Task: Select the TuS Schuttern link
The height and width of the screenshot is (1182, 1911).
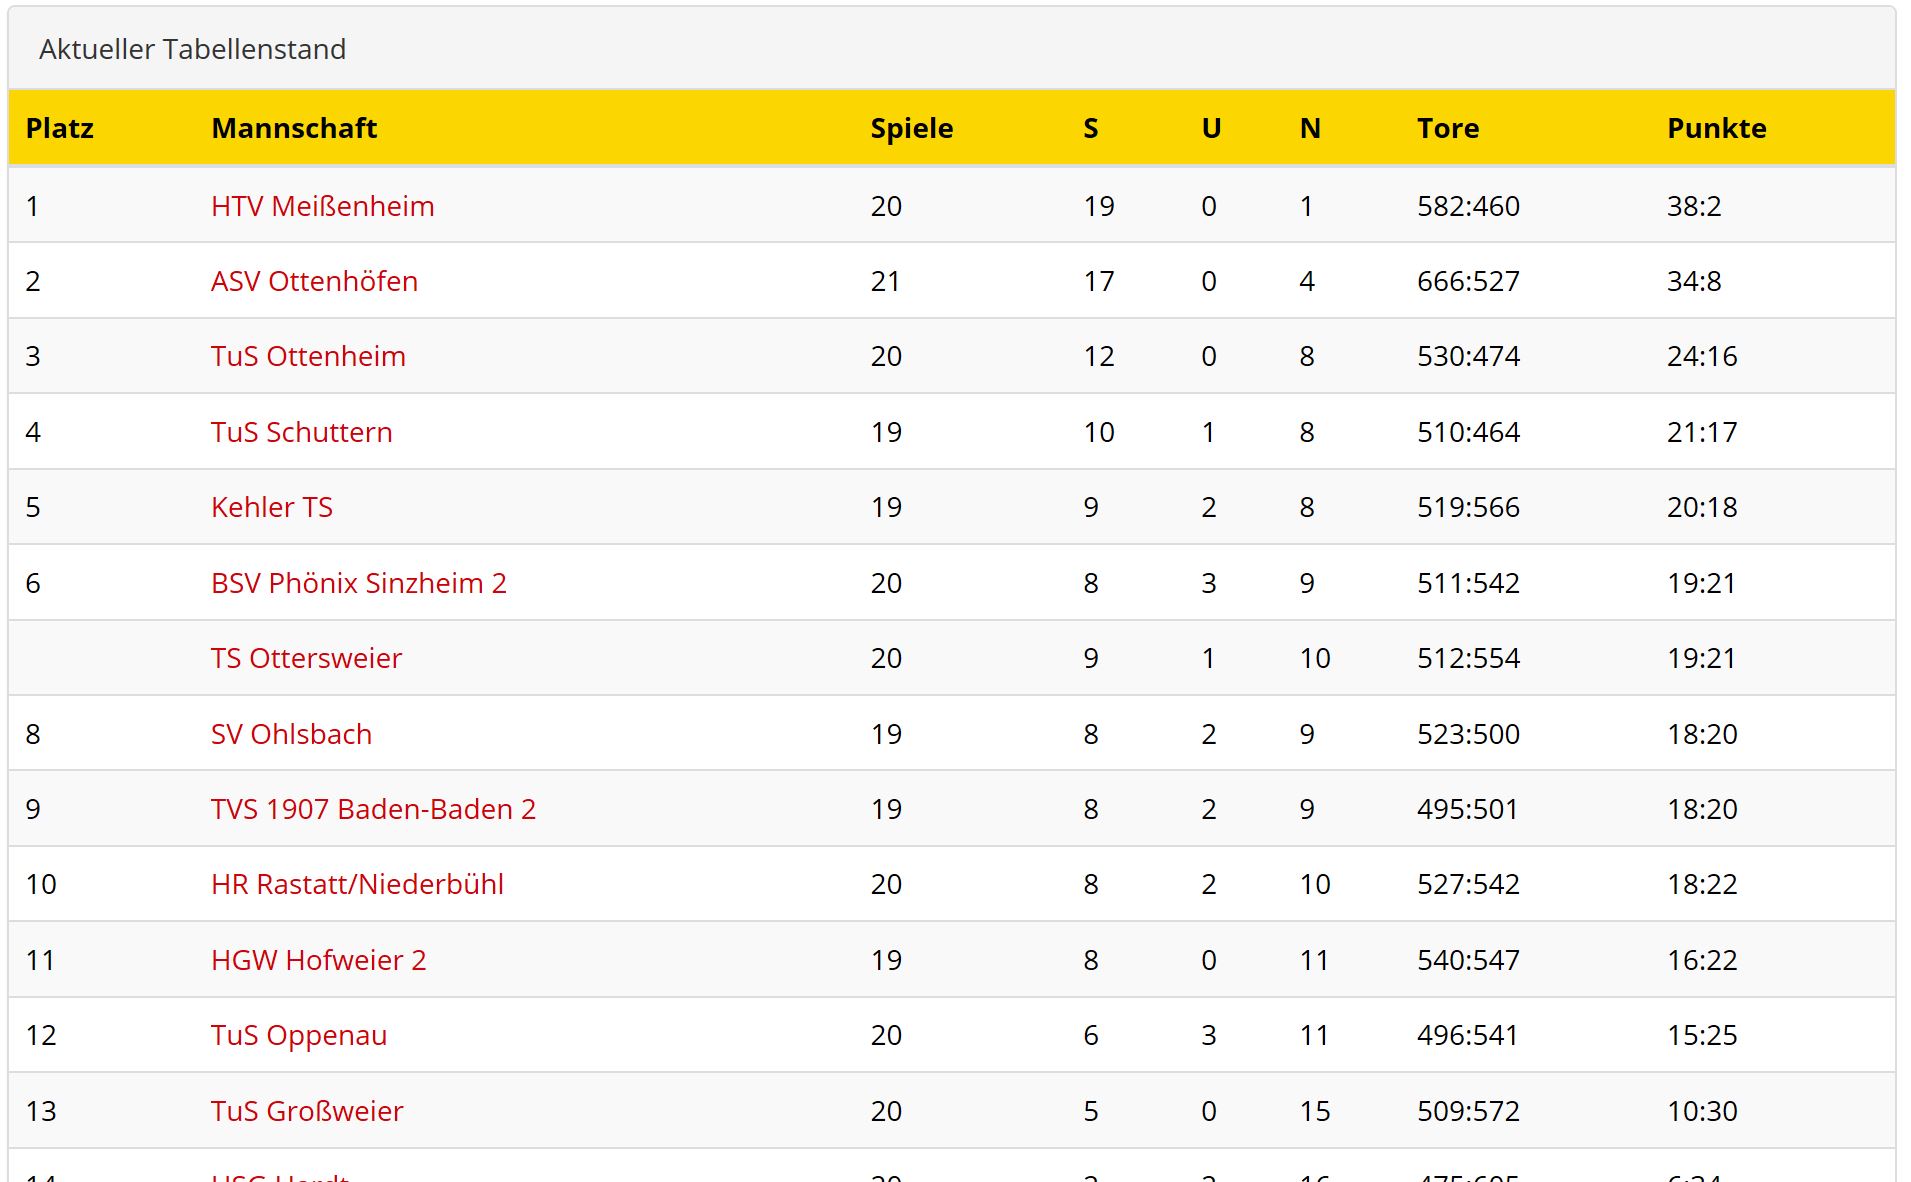Action: click(301, 432)
